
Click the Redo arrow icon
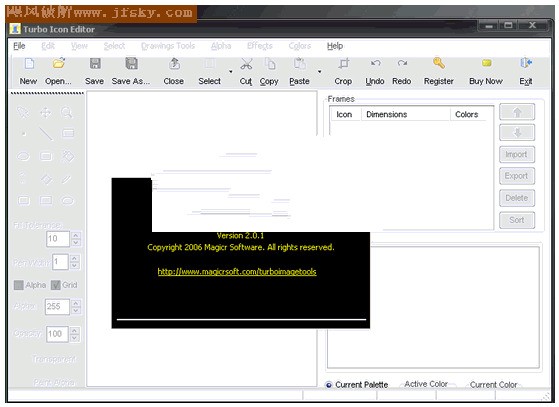click(x=402, y=63)
